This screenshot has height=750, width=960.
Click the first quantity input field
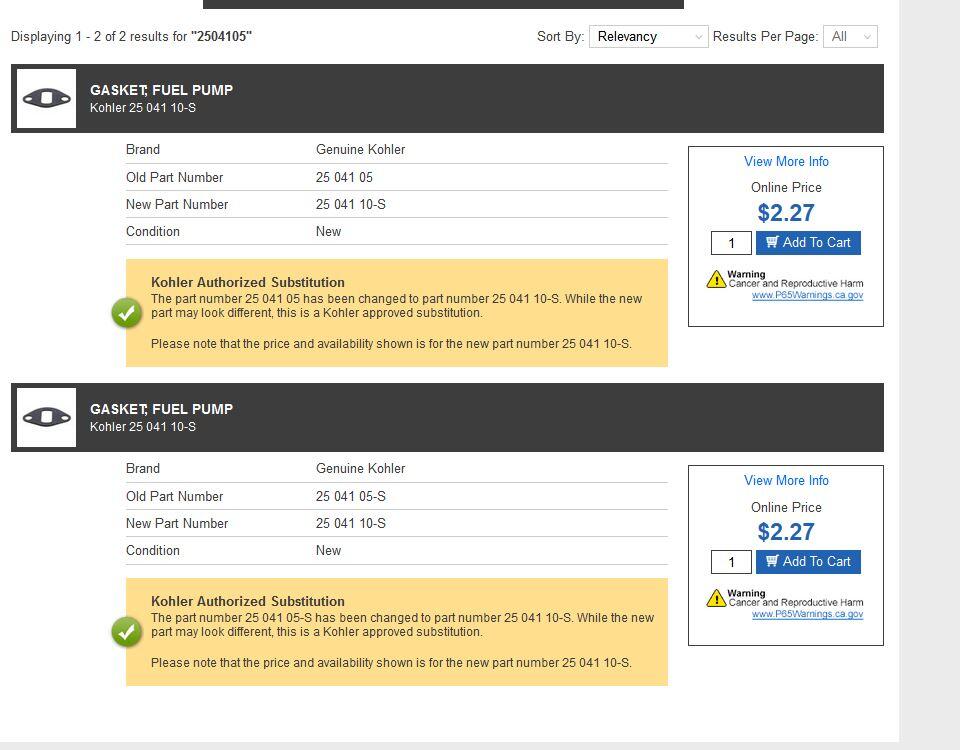(731, 243)
